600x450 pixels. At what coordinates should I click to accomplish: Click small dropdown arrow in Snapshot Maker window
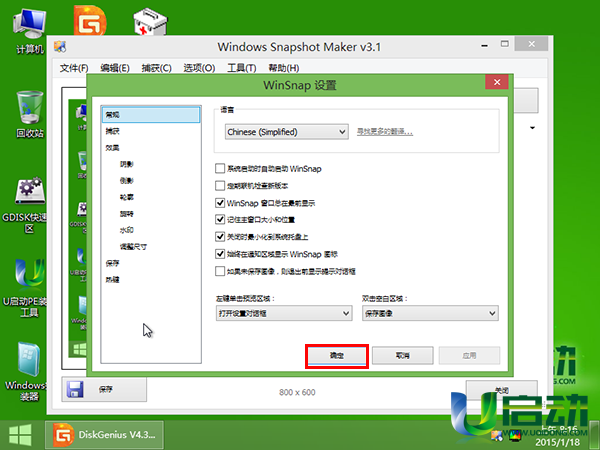pos(532,127)
